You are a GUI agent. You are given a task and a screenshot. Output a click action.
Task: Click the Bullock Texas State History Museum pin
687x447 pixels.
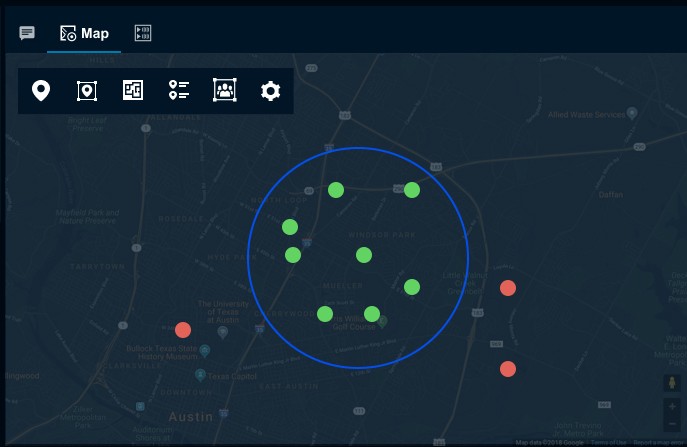(204, 351)
